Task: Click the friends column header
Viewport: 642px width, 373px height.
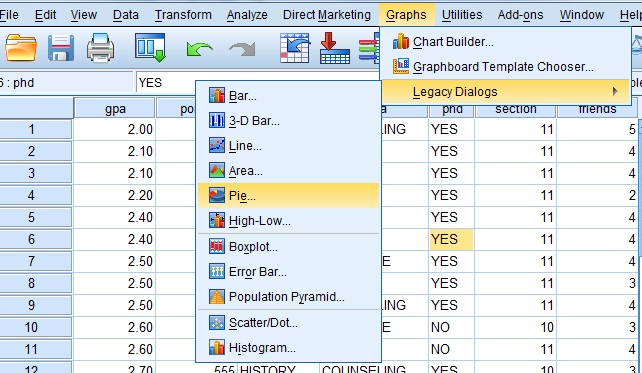Action: (597, 110)
